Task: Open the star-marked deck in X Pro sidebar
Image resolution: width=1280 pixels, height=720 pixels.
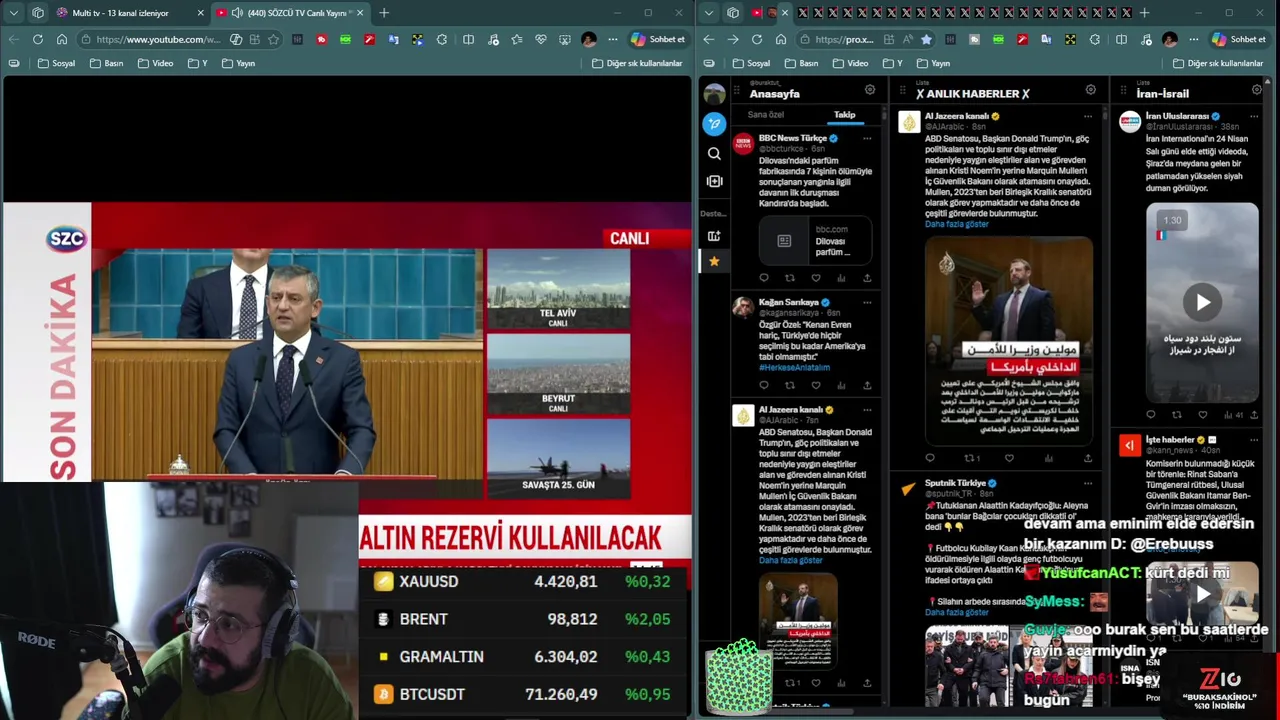Action: (714, 261)
